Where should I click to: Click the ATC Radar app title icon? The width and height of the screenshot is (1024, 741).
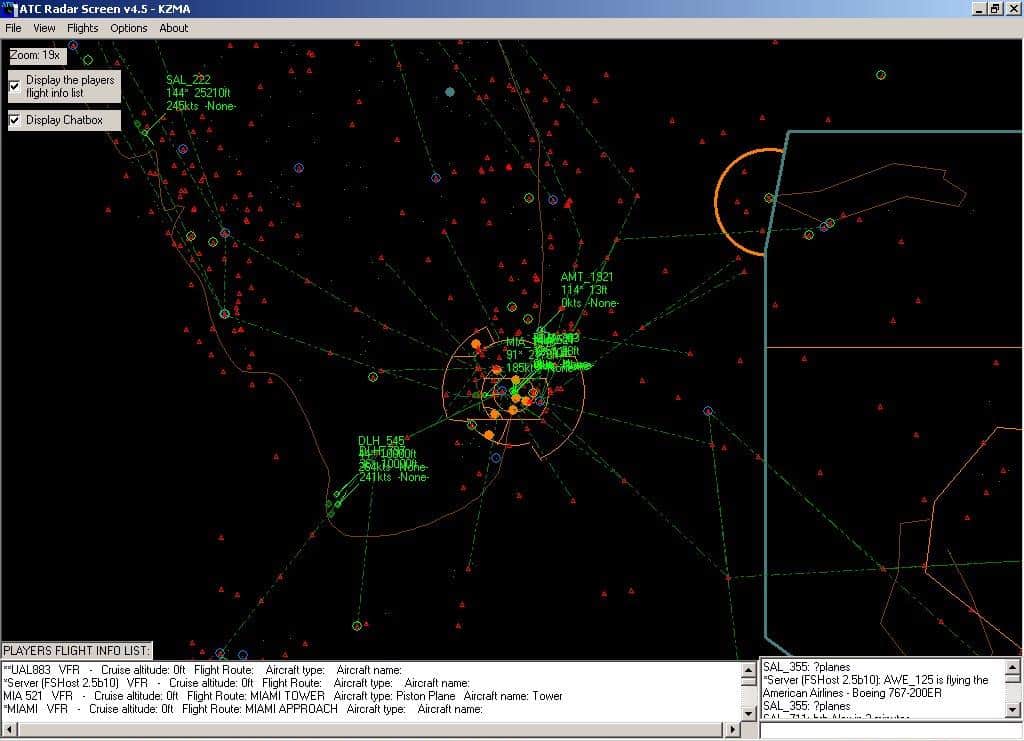pyautogui.click(x=10, y=9)
